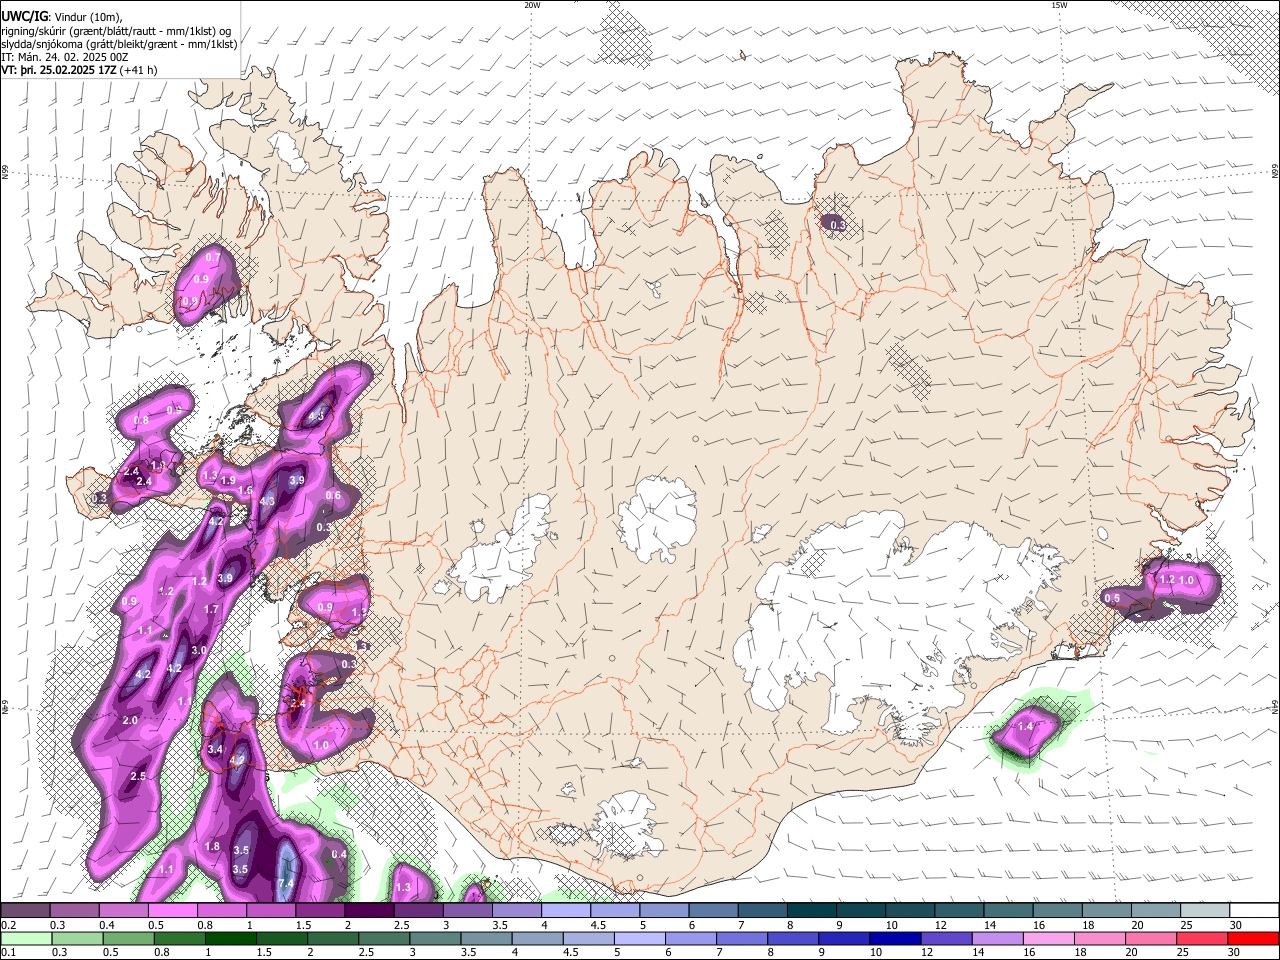Pick upper legend swatch between 12 and 14
The height and width of the screenshot is (960, 1280).
point(960,911)
